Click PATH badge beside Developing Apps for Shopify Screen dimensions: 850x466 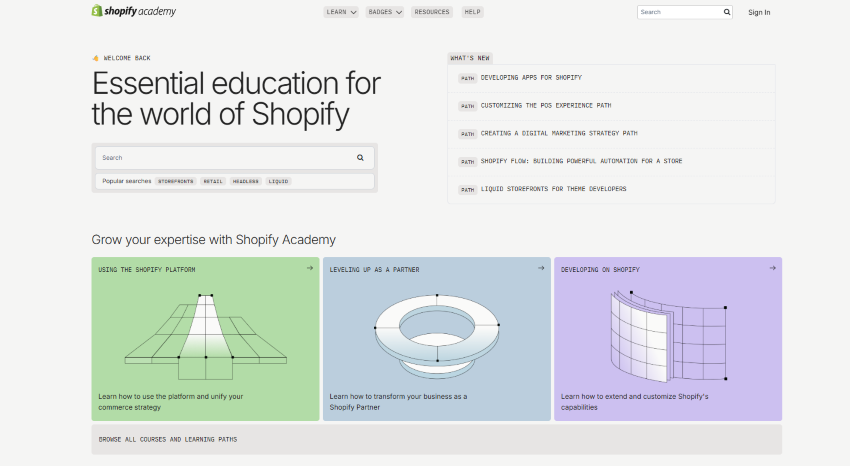click(467, 78)
